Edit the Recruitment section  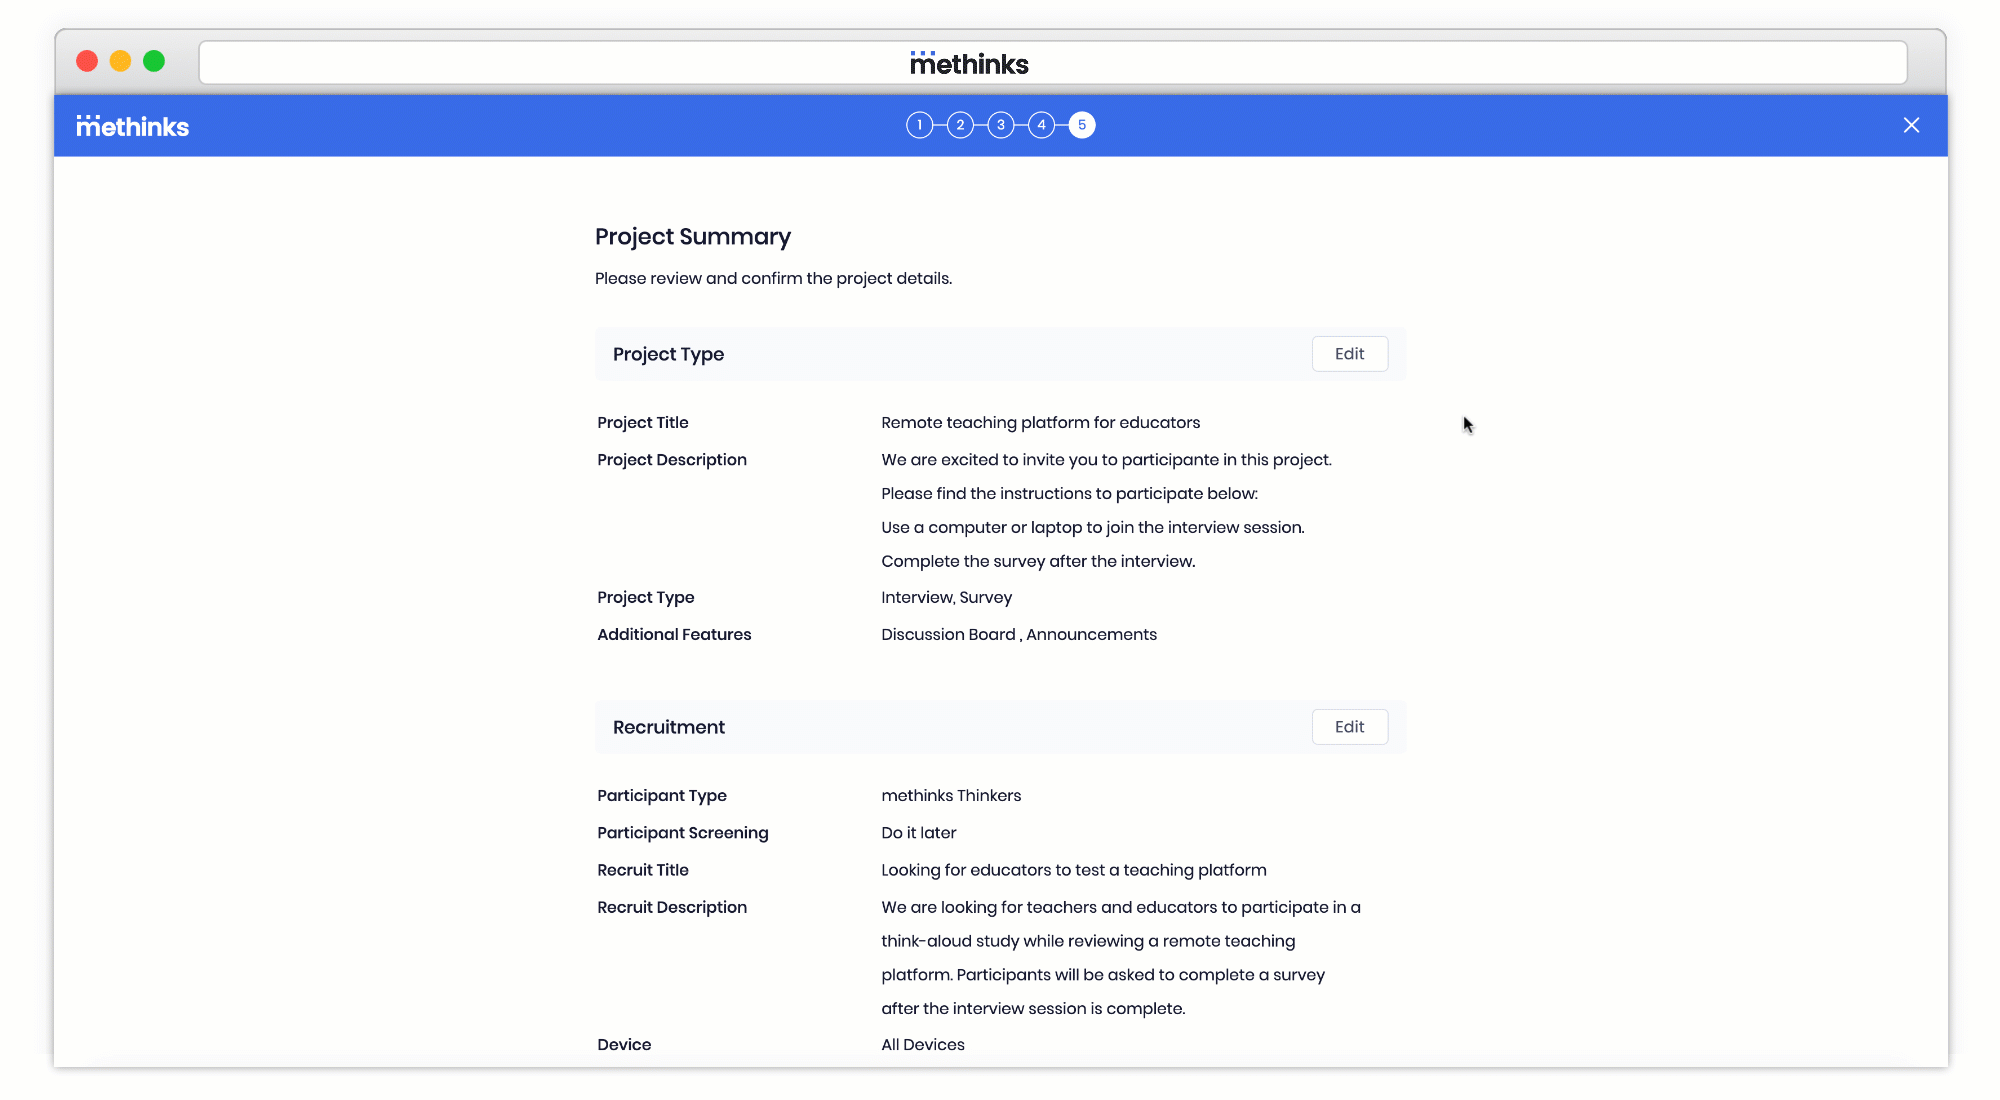pos(1349,727)
